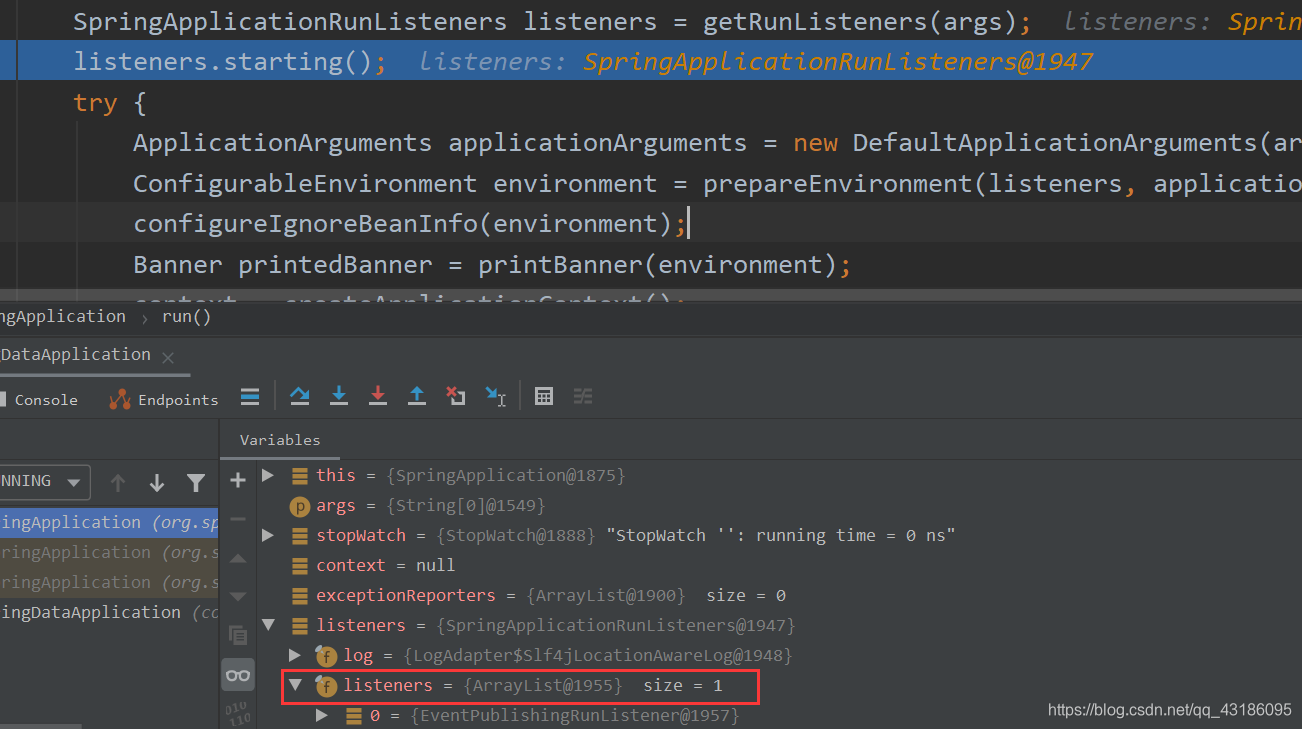Screen dimensions: 1302x729
Task: Open the thread selection dropdown
Action: tap(43, 482)
